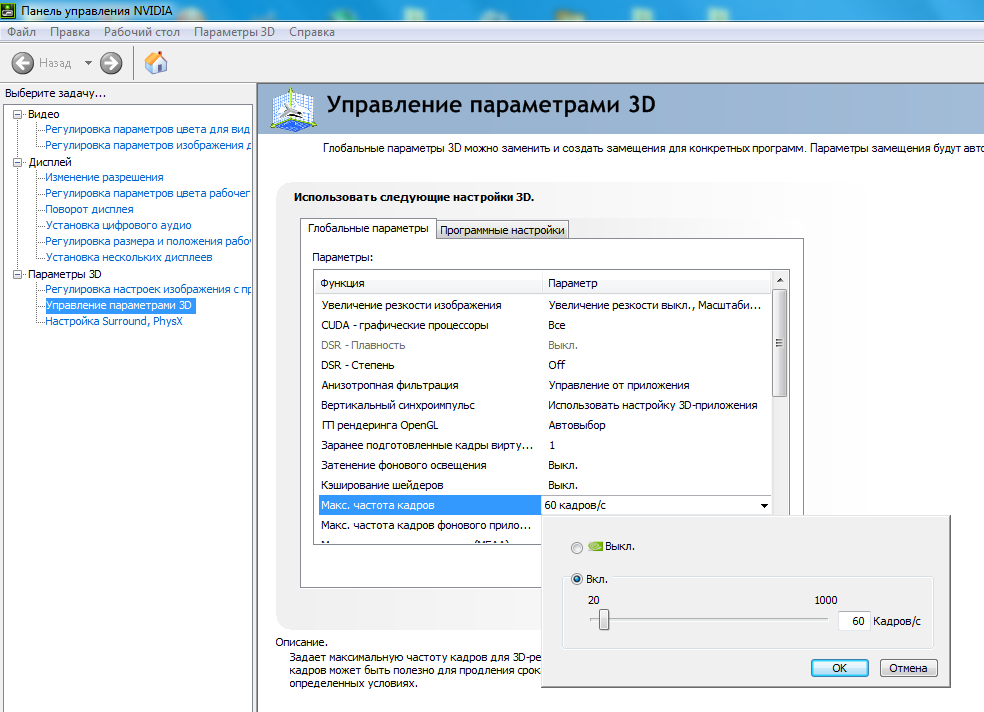Click the Все value for CUDA
This screenshot has height=712, width=984.
pos(557,325)
